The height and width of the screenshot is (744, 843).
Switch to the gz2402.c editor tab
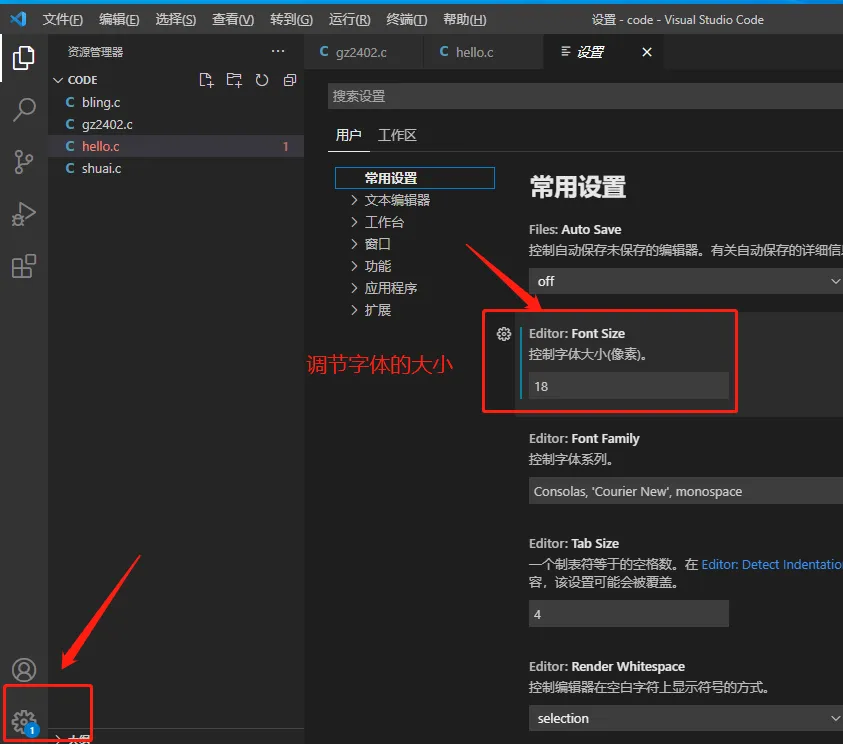pos(364,52)
